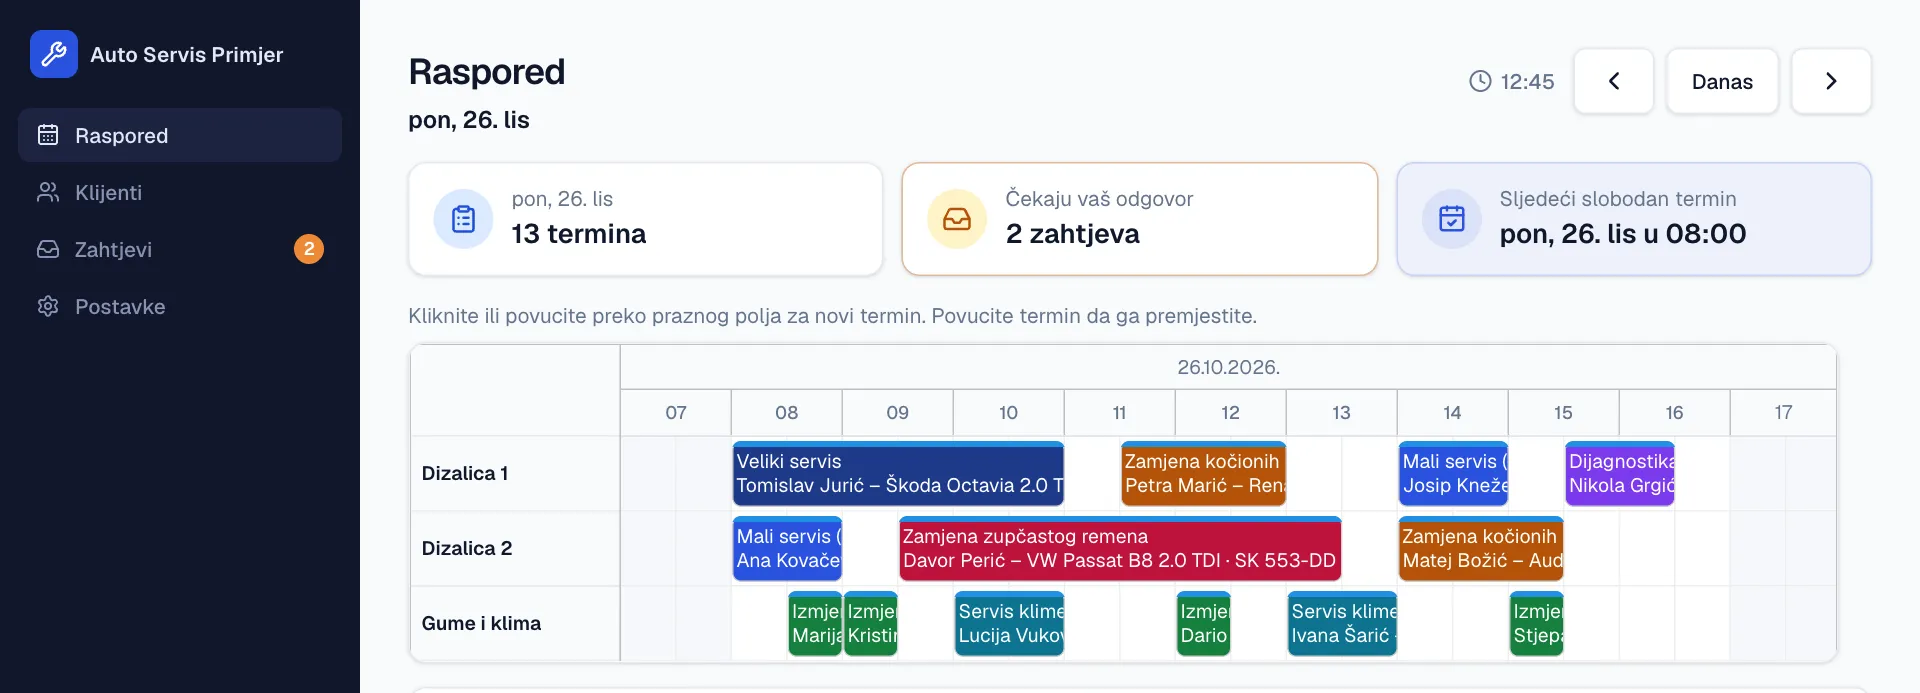Viewport: 1920px width, 693px height.
Task: Click the 13 hour column header
Action: coord(1342,412)
